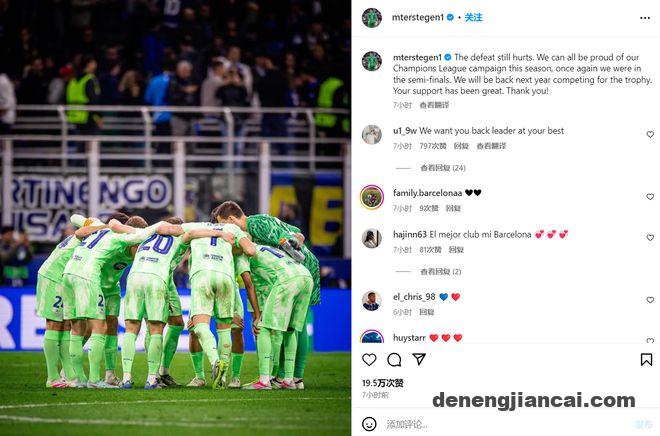Share post using paper plane icon

pyautogui.click(x=419, y=359)
